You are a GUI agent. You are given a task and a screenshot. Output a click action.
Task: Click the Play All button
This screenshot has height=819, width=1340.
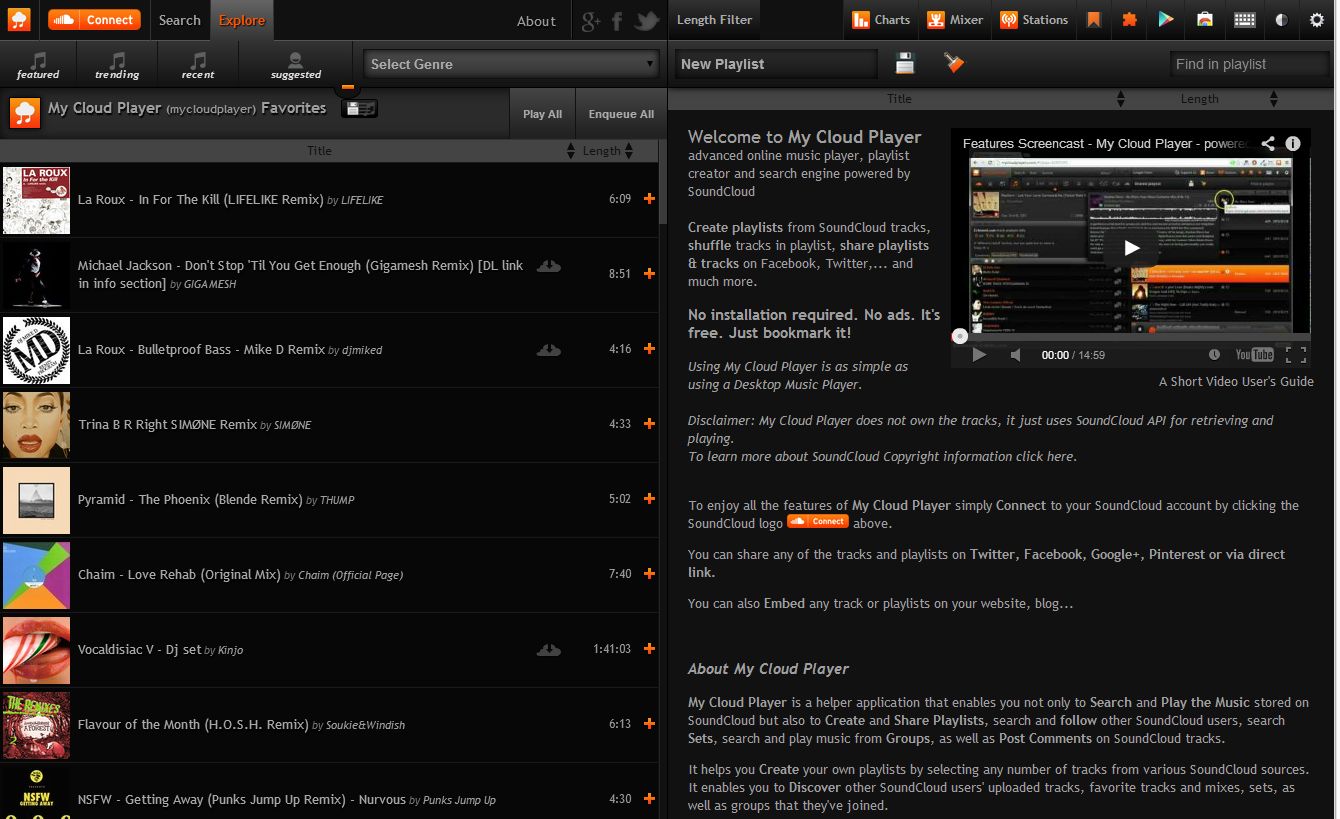tap(542, 114)
